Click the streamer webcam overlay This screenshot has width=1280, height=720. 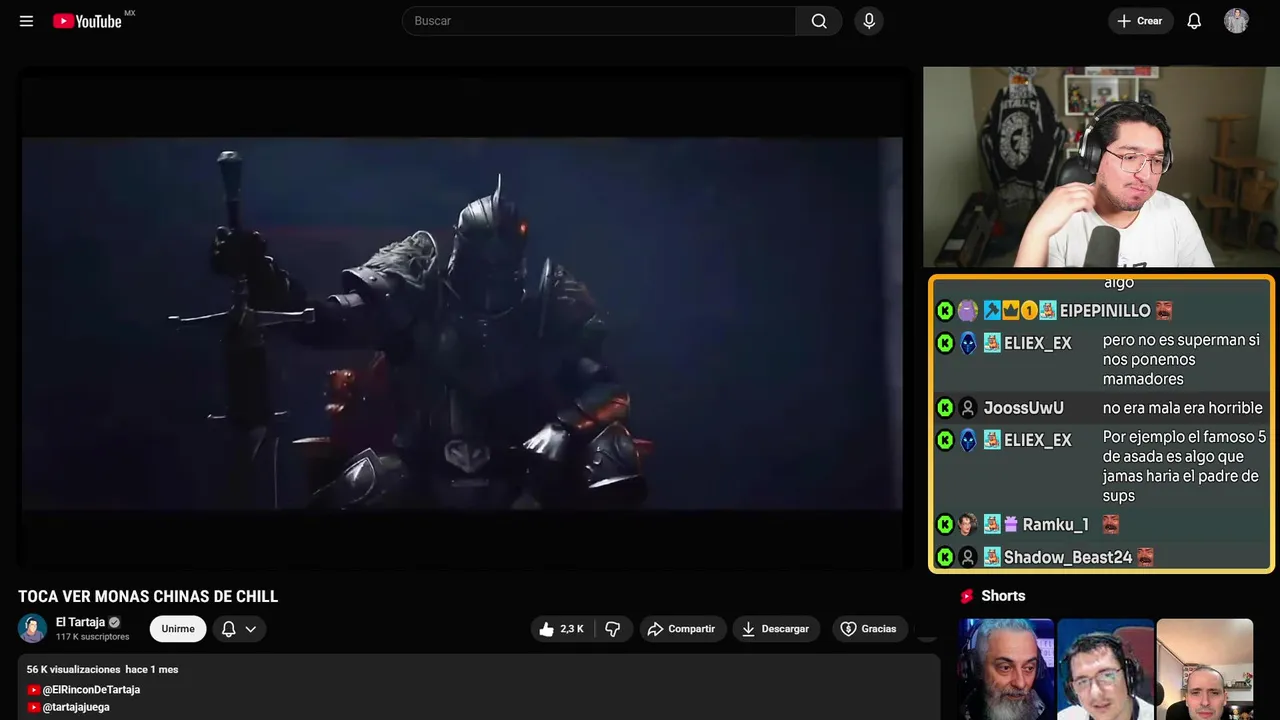point(1101,167)
